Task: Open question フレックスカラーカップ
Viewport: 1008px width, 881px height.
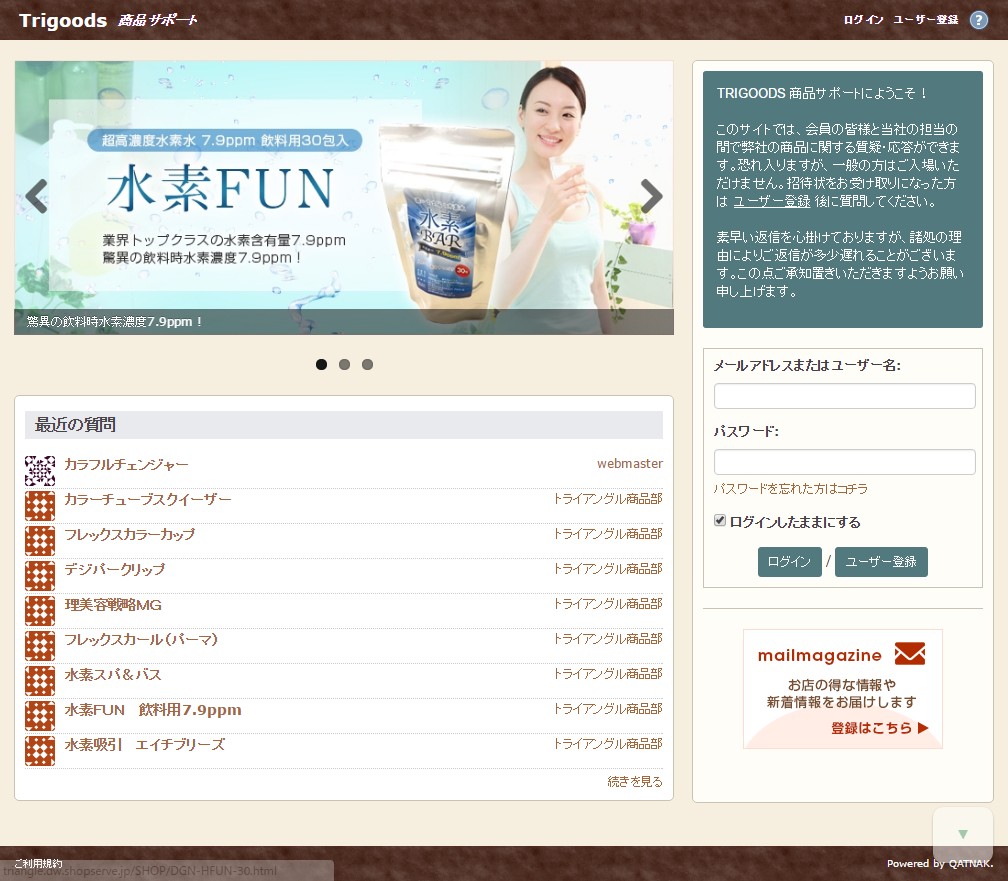Action: [x=130, y=534]
